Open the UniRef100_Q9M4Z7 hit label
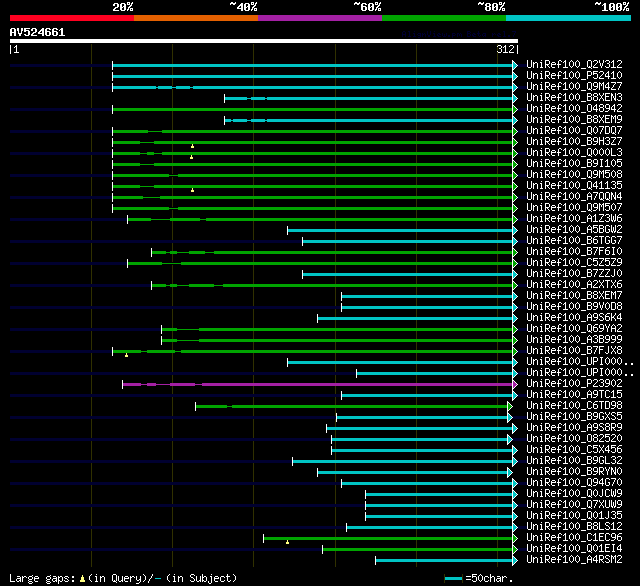 574,86
